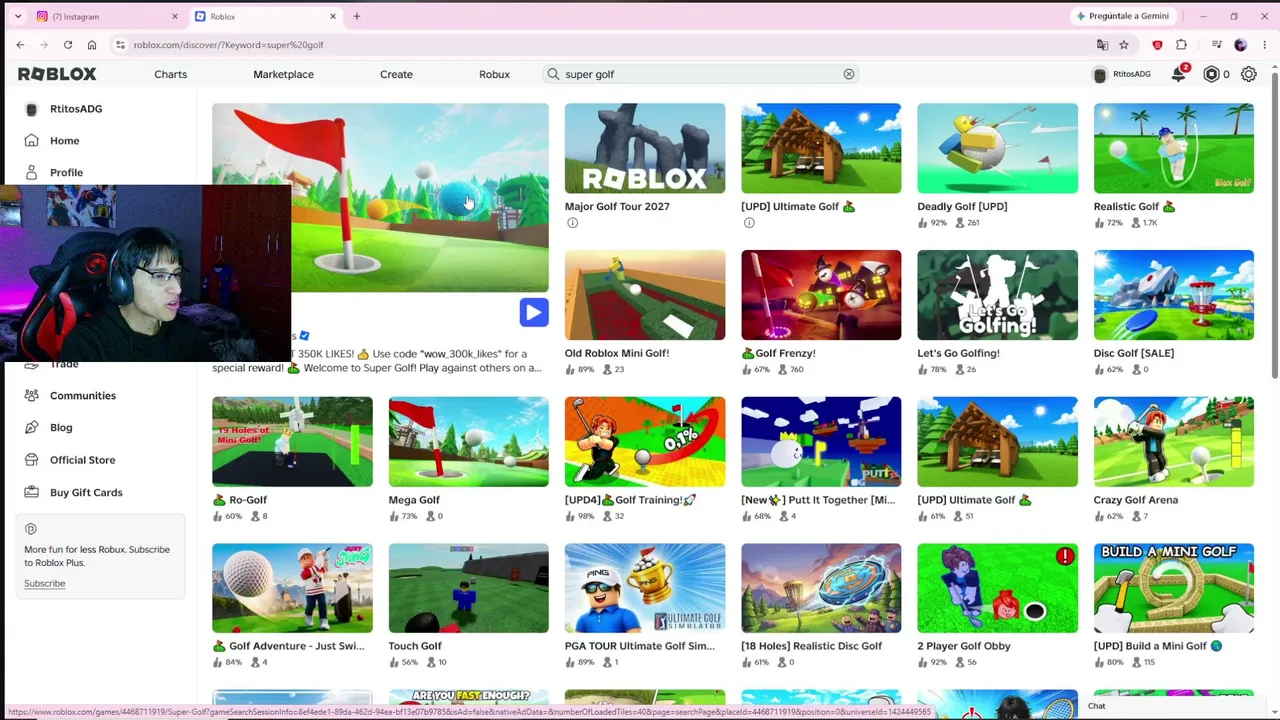This screenshot has width=1280, height=720.
Task: Open the Chrome media controls icon
Action: [x=1216, y=45]
